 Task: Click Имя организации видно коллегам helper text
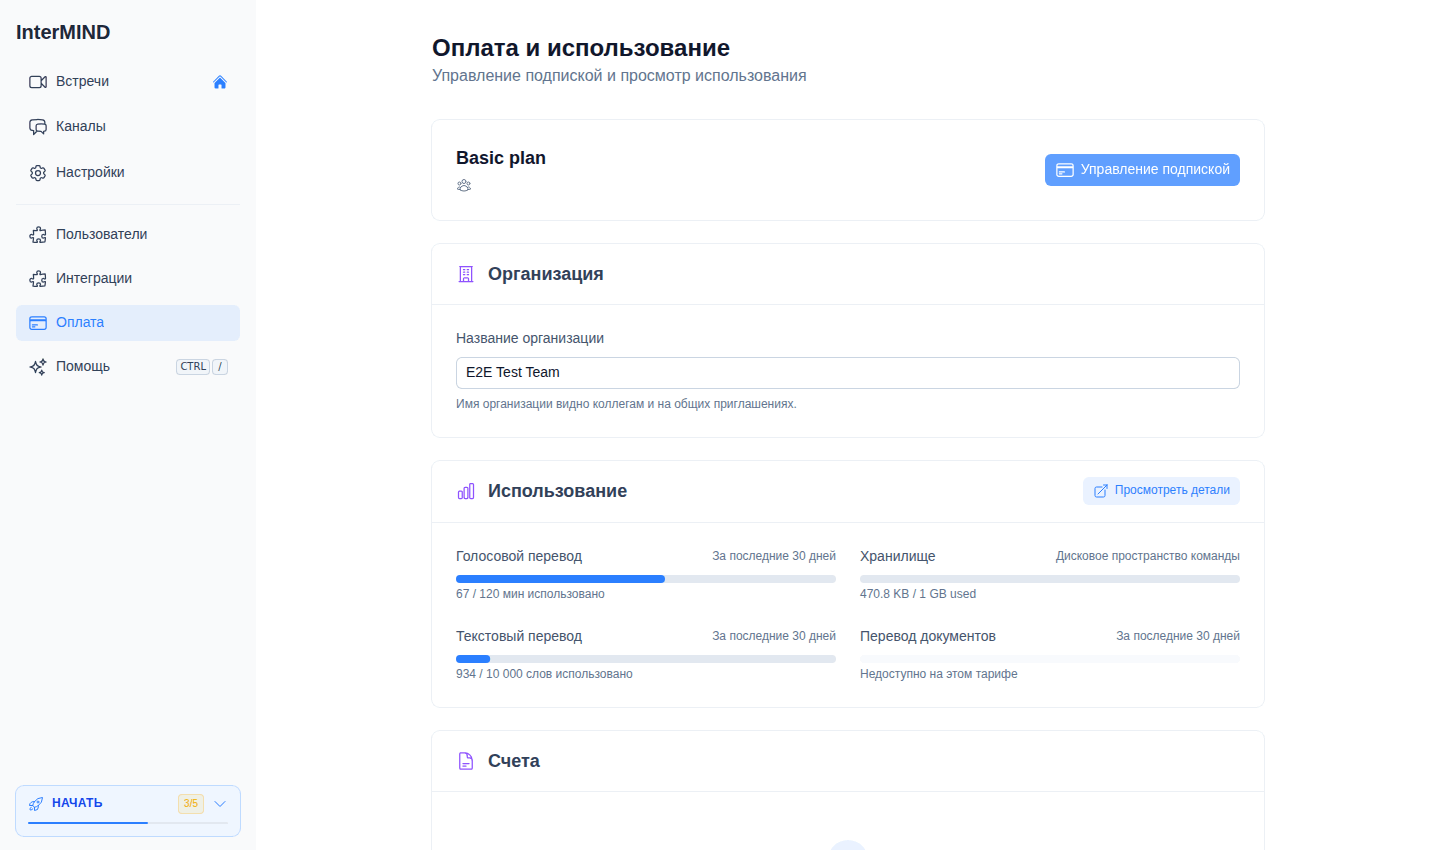pyautogui.click(x=626, y=404)
